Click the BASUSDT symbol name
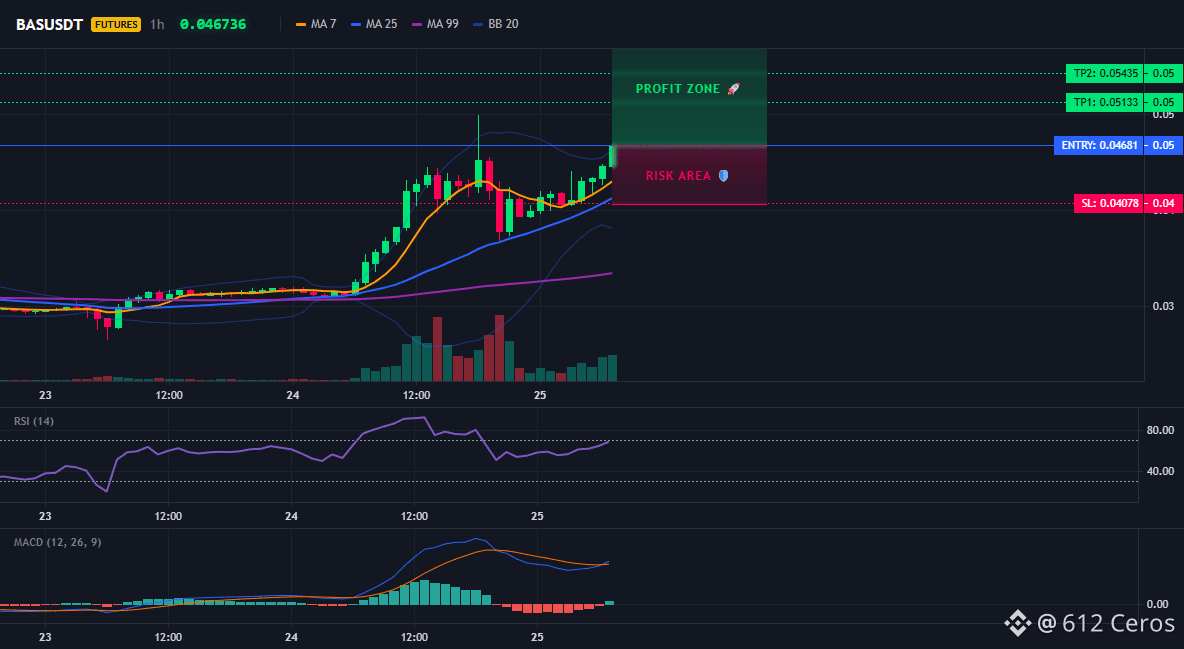This screenshot has height=649, width=1184. click(49, 24)
